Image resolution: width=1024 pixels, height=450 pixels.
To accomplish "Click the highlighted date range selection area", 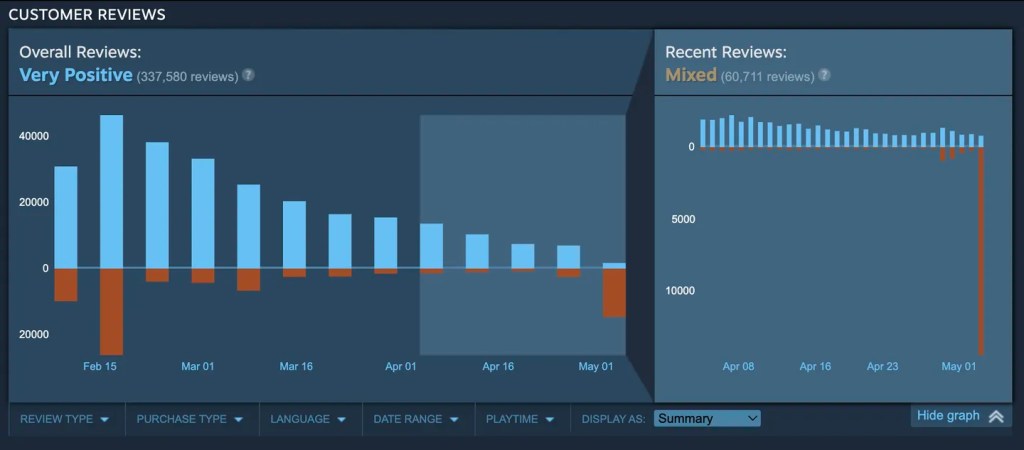I will [x=522, y=200].
